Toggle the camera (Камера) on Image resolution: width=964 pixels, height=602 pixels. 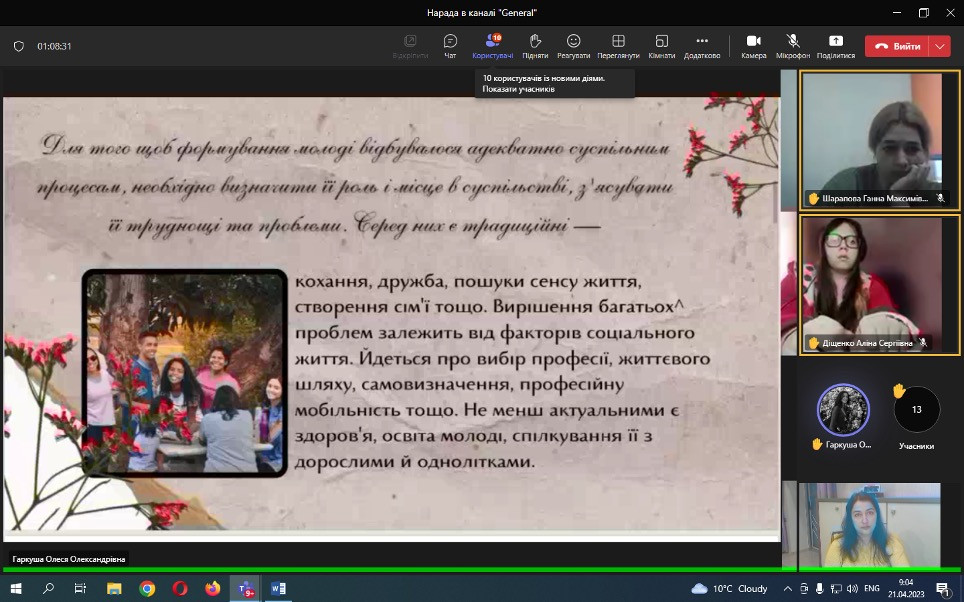[x=753, y=45]
